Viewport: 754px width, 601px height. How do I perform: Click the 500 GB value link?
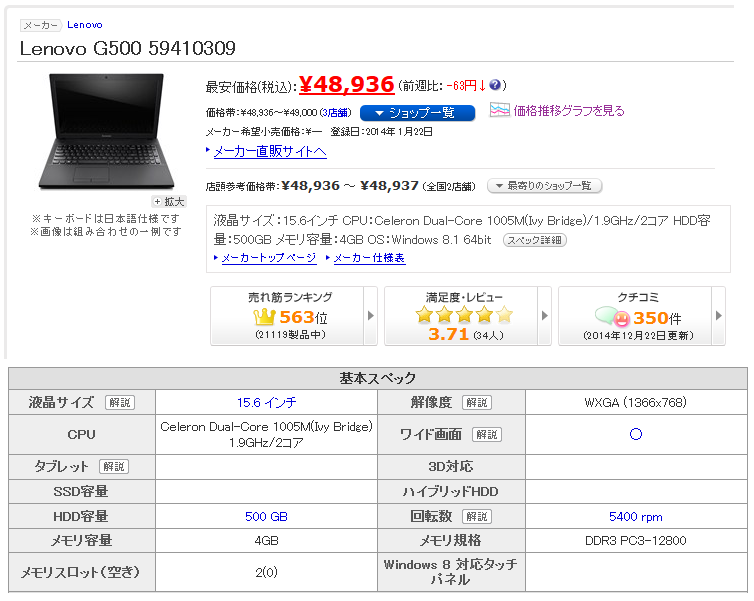coord(266,516)
